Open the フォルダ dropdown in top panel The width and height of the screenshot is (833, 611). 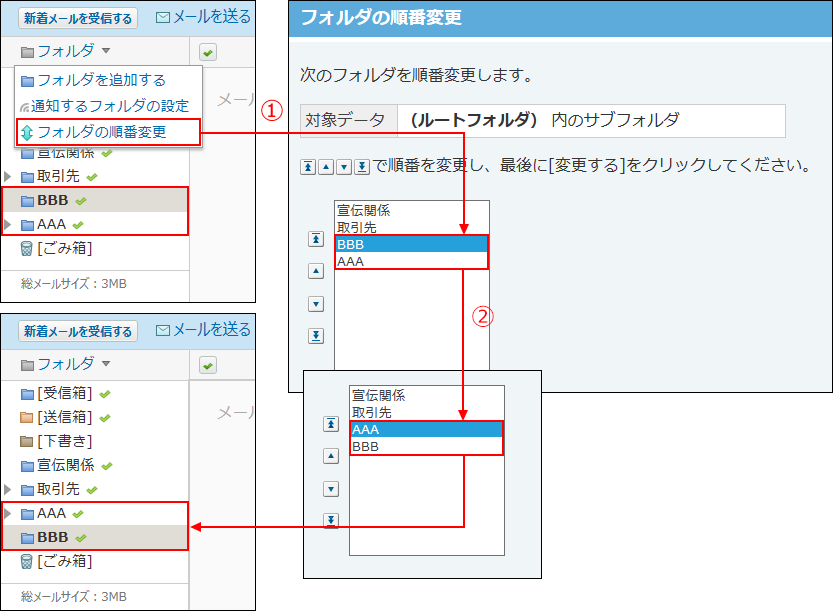click(65, 51)
